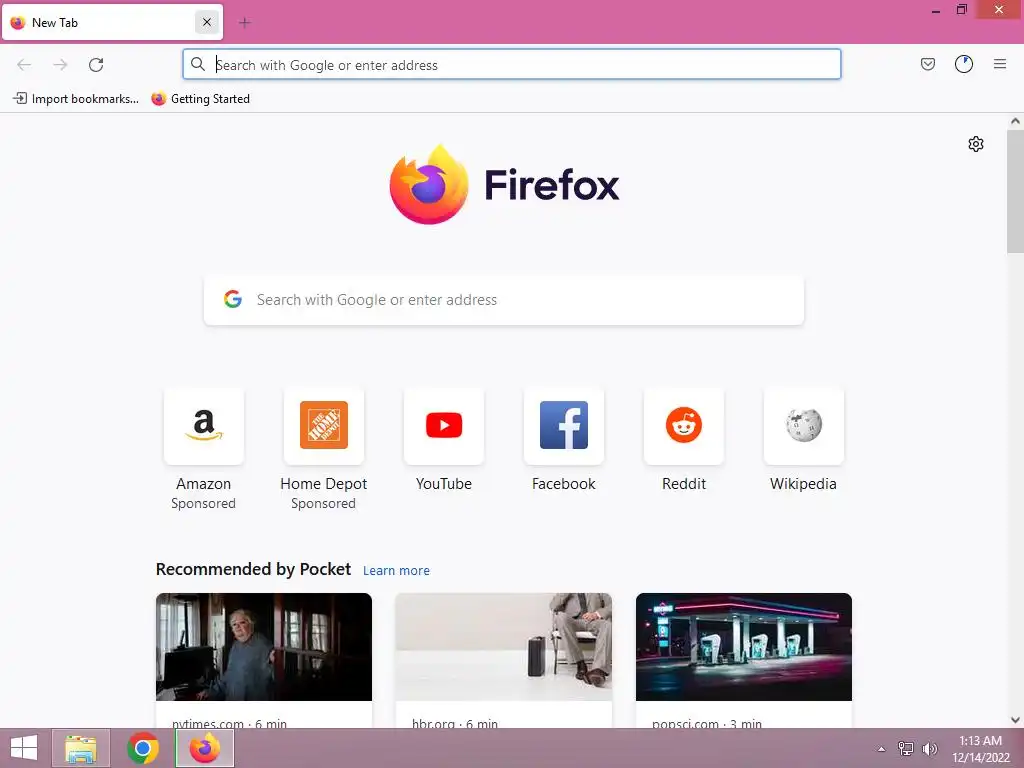Open the Save to Pocket icon
1024x768 pixels.
click(927, 64)
